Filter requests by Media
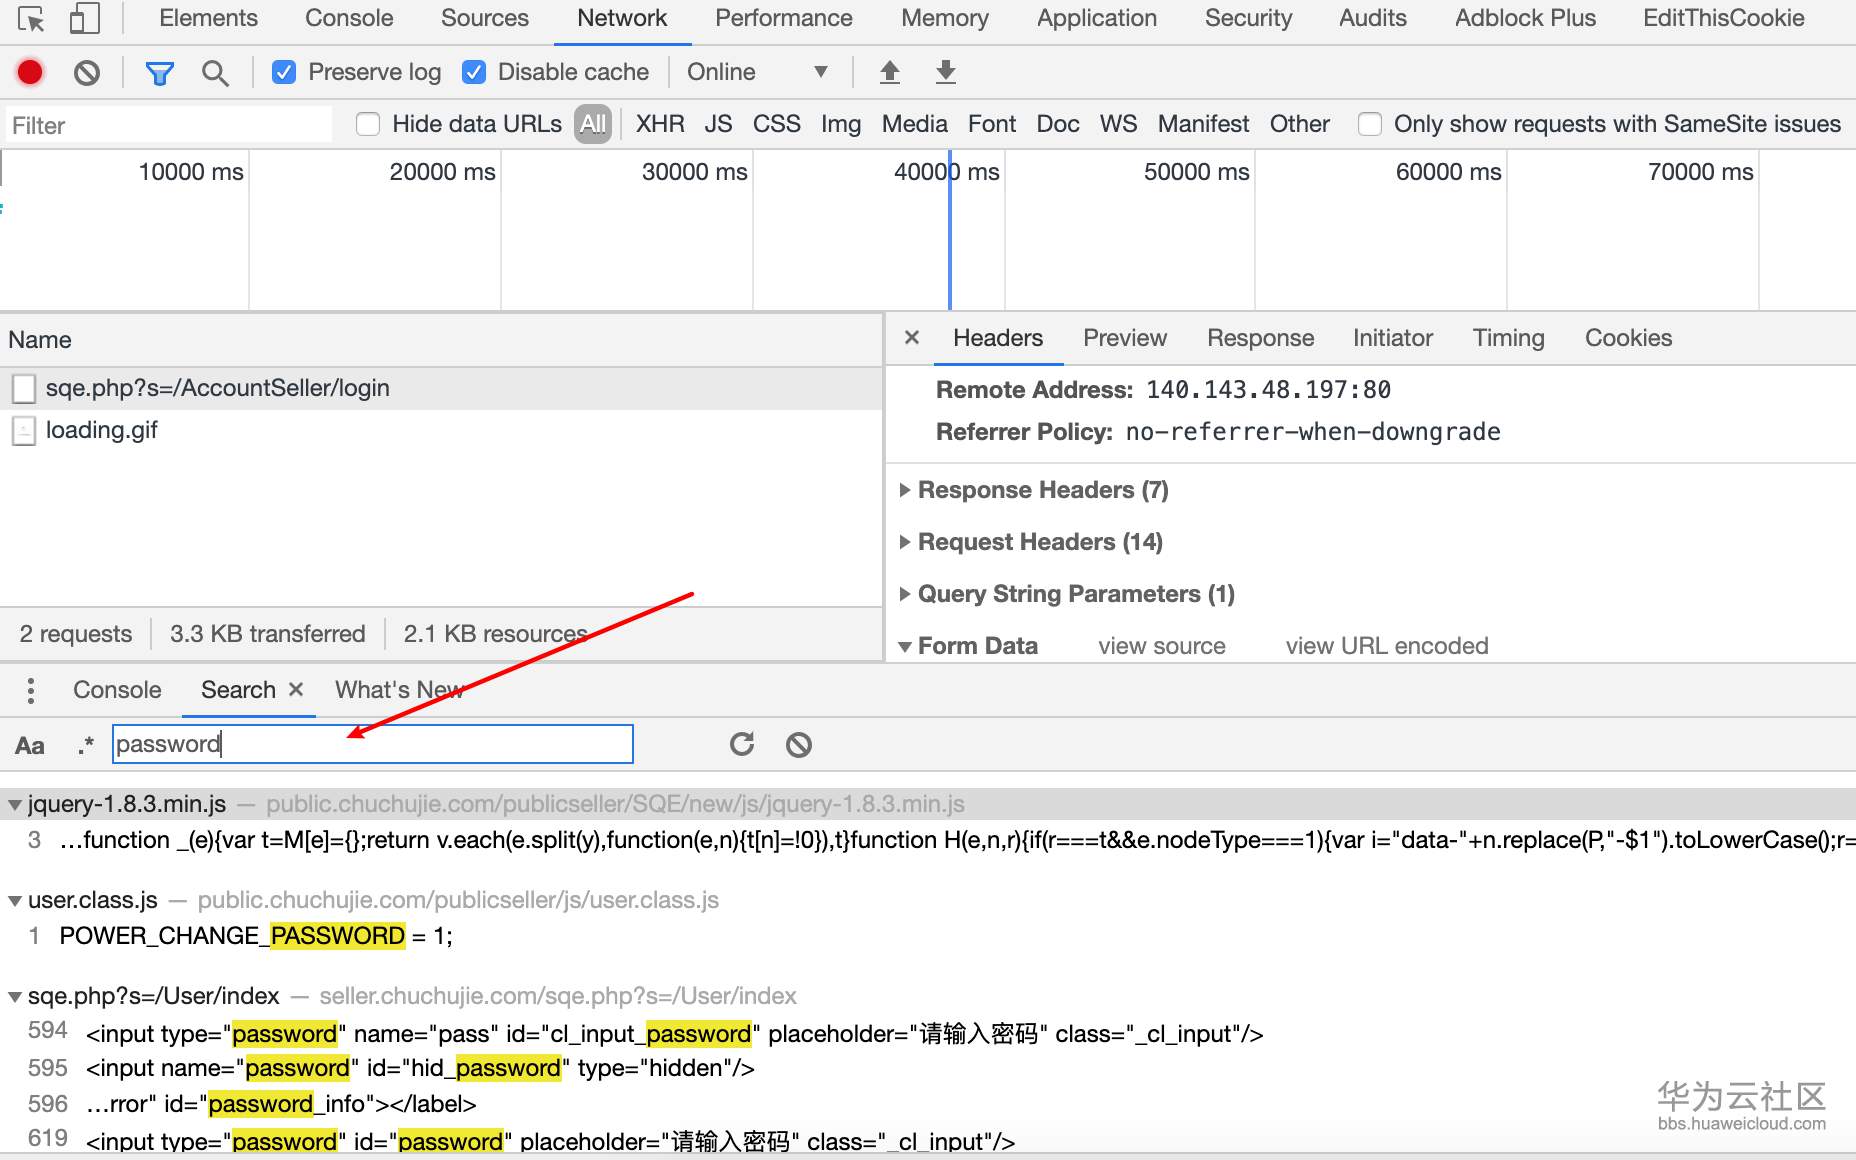This screenshot has width=1856, height=1160. coord(915,124)
